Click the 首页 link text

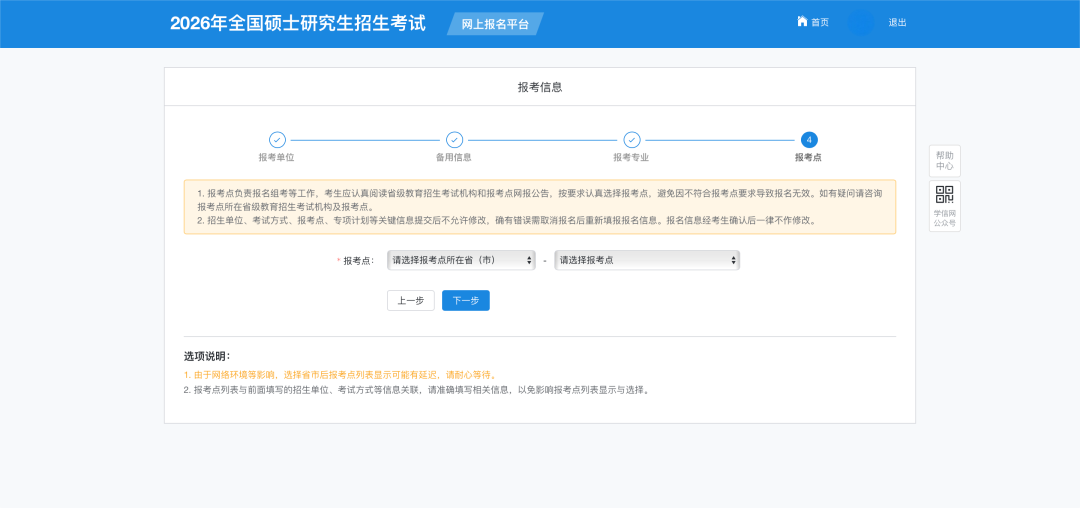click(x=820, y=22)
